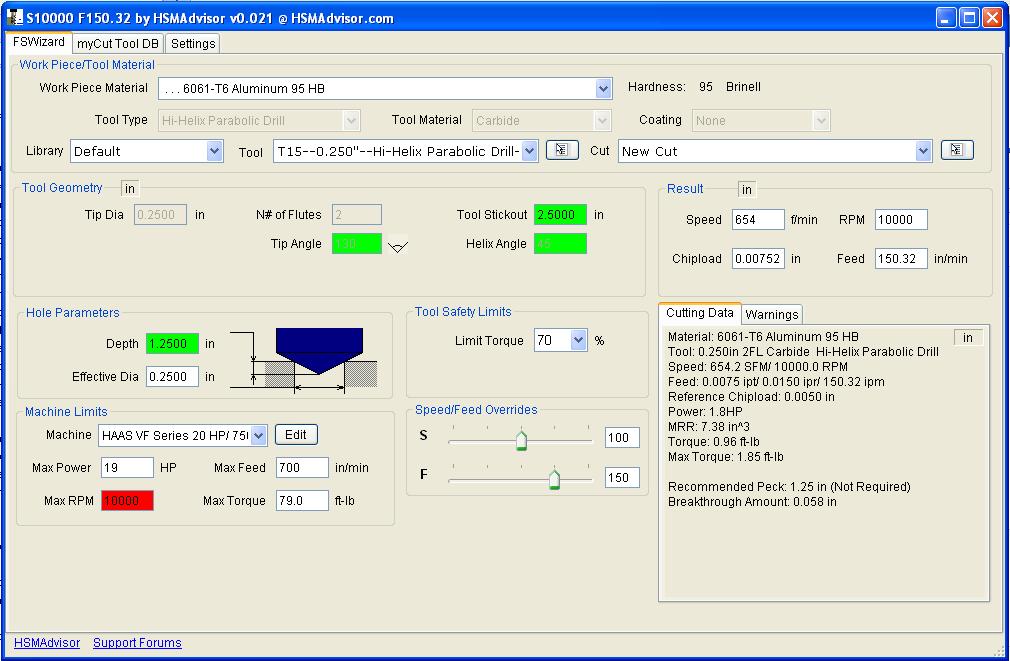Toggle the Tool Geometry 'in' unit button
The width and height of the screenshot is (1010, 661).
[130, 188]
